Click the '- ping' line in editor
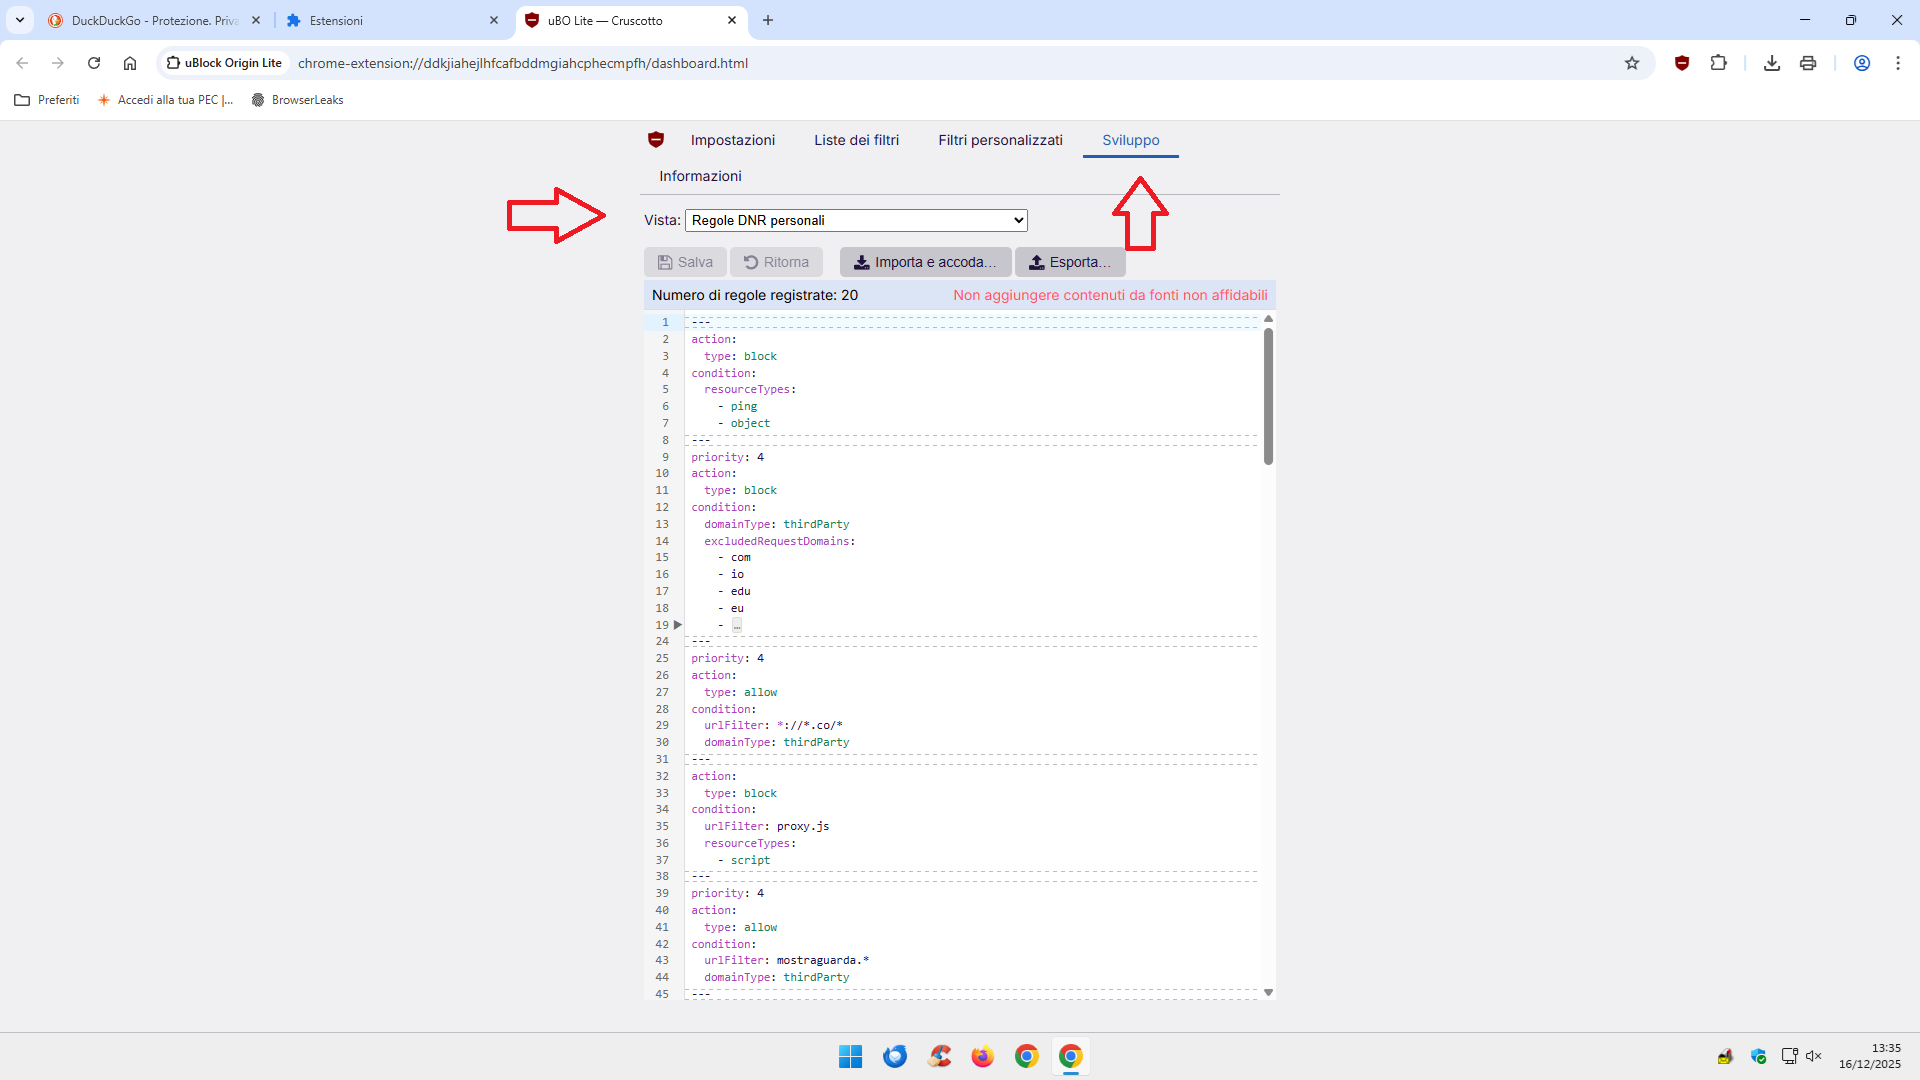 [737, 406]
